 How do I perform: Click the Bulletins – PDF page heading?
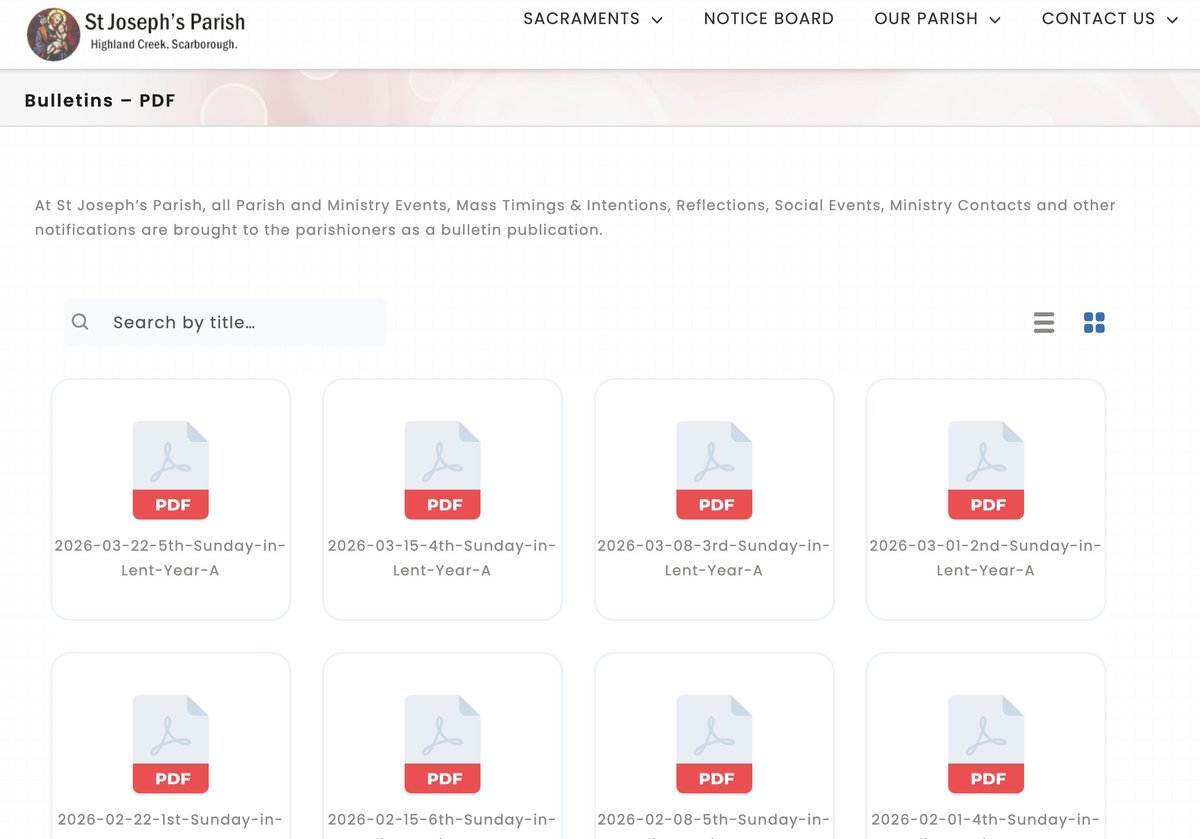[100, 100]
